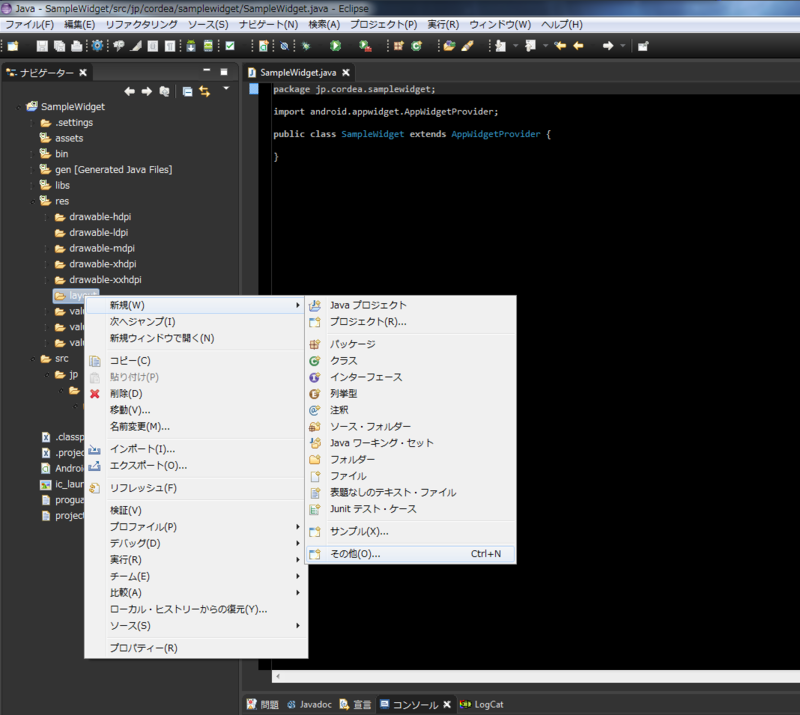Select ファイル in the New submenu
The width and height of the screenshot is (800, 715).
point(411,476)
